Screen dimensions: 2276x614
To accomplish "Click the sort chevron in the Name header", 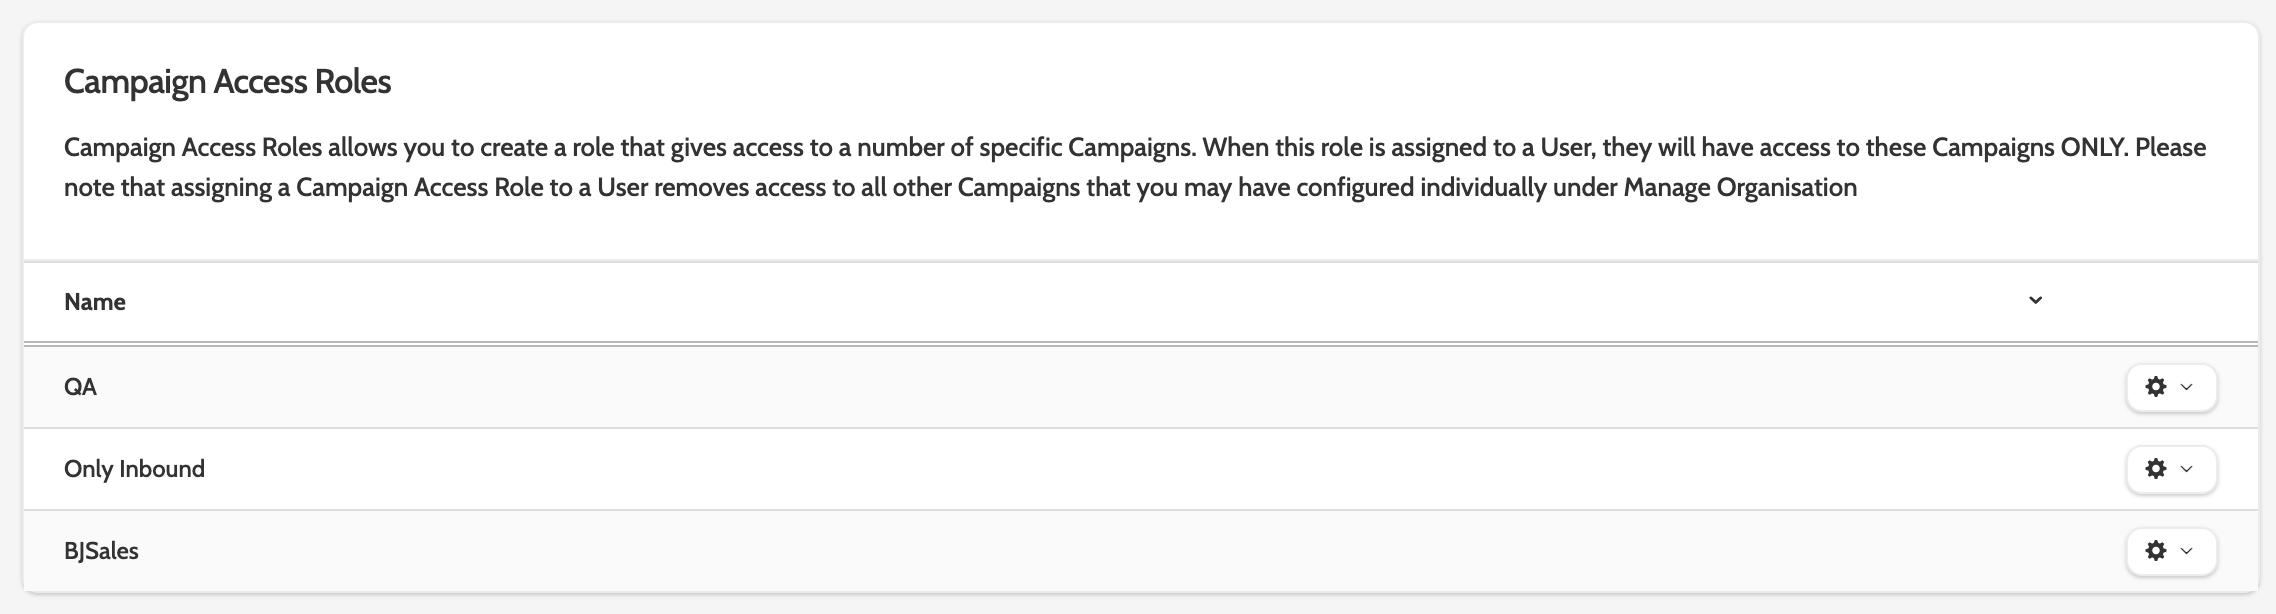I will pos(2035,301).
